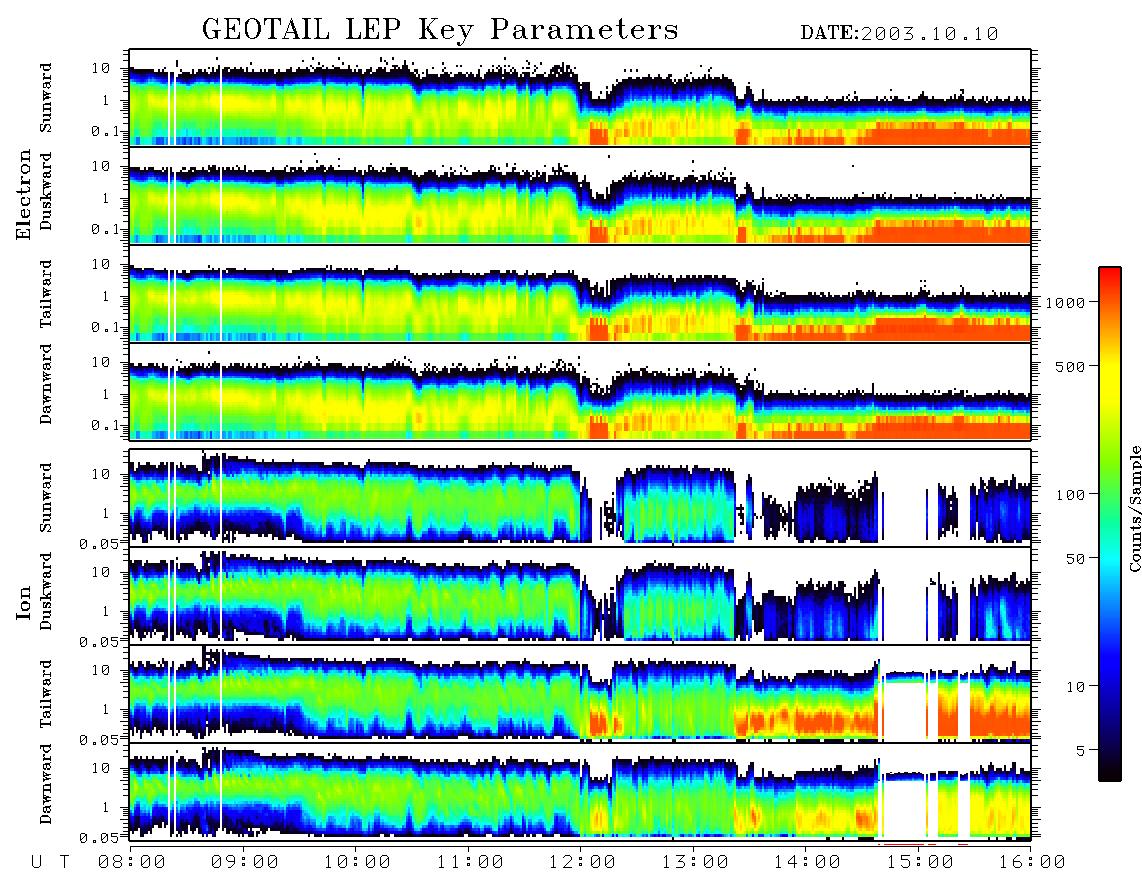Click the Ion Dawnward panel label
Image resolution: width=1142 pixels, height=880 pixels.
coord(46,784)
